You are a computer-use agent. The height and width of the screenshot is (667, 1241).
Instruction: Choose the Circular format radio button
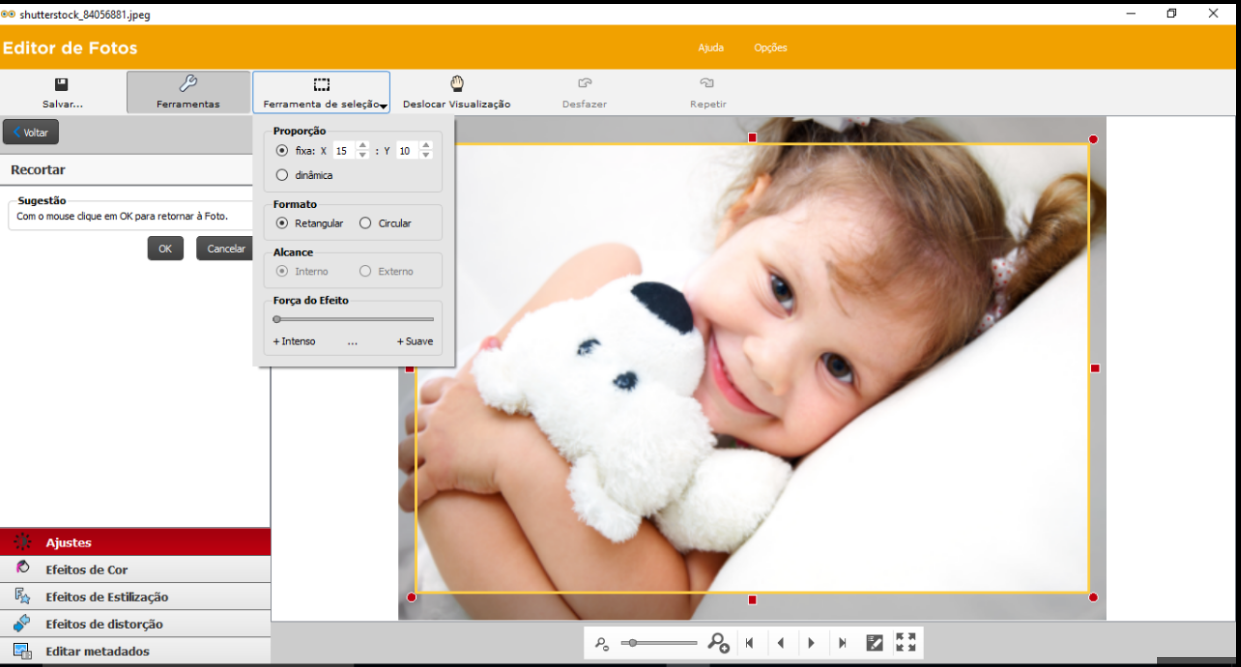point(365,223)
